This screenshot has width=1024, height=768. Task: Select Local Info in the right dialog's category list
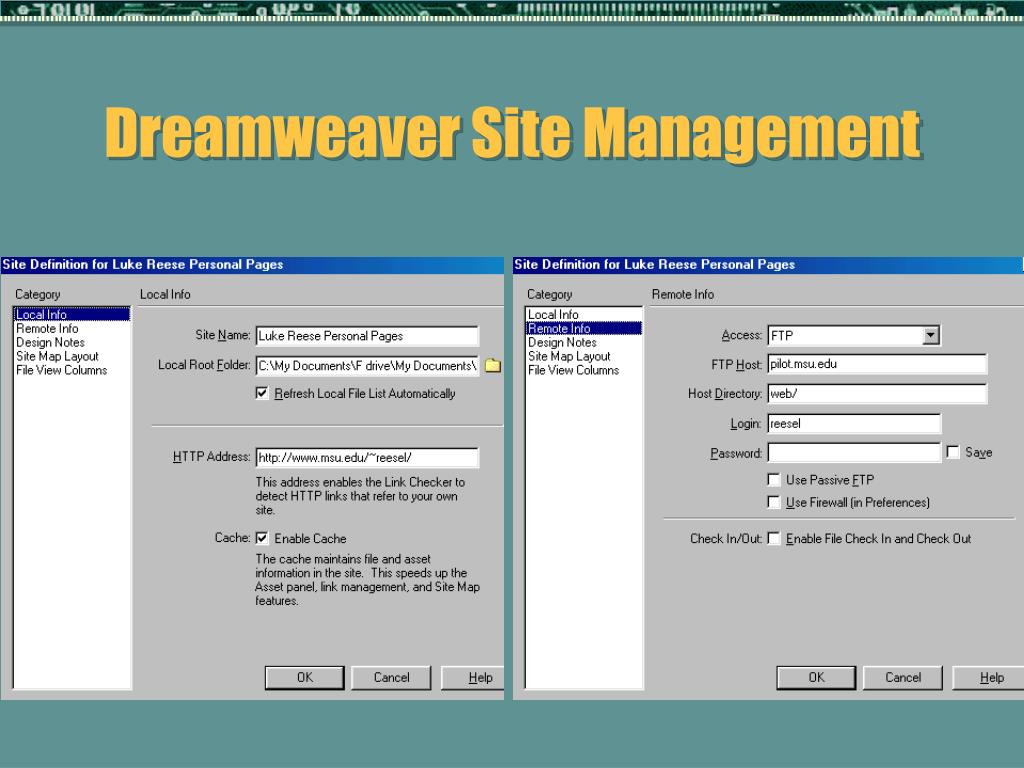[584, 314]
